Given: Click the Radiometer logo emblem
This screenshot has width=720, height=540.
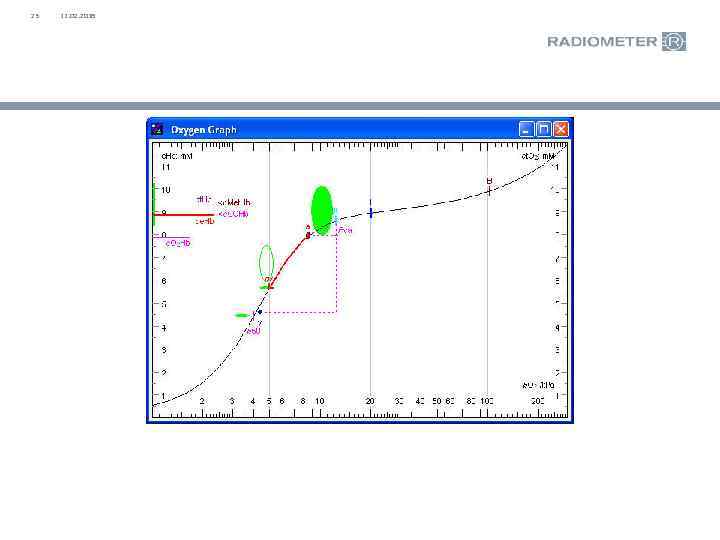Looking at the screenshot, I should pos(674,42).
